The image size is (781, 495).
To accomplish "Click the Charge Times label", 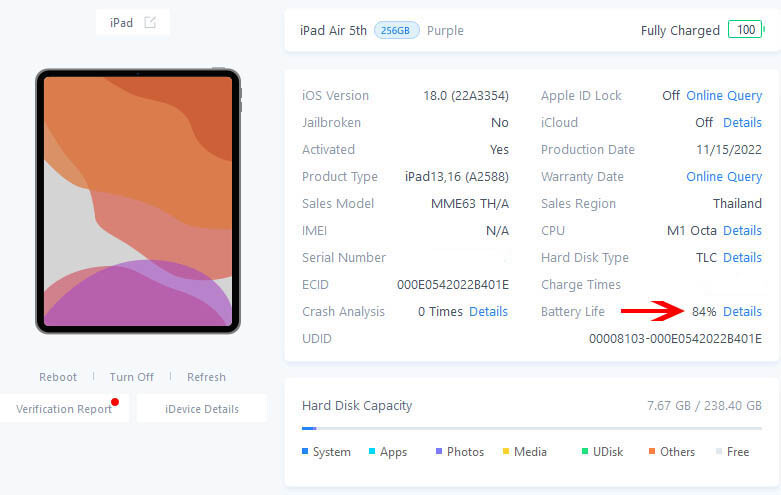I will [x=581, y=285].
